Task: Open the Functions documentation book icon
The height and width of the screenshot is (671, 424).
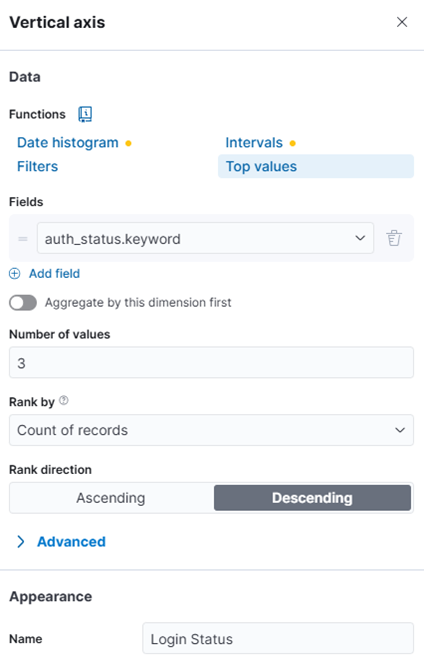Action: pyautogui.click(x=85, y=114)
